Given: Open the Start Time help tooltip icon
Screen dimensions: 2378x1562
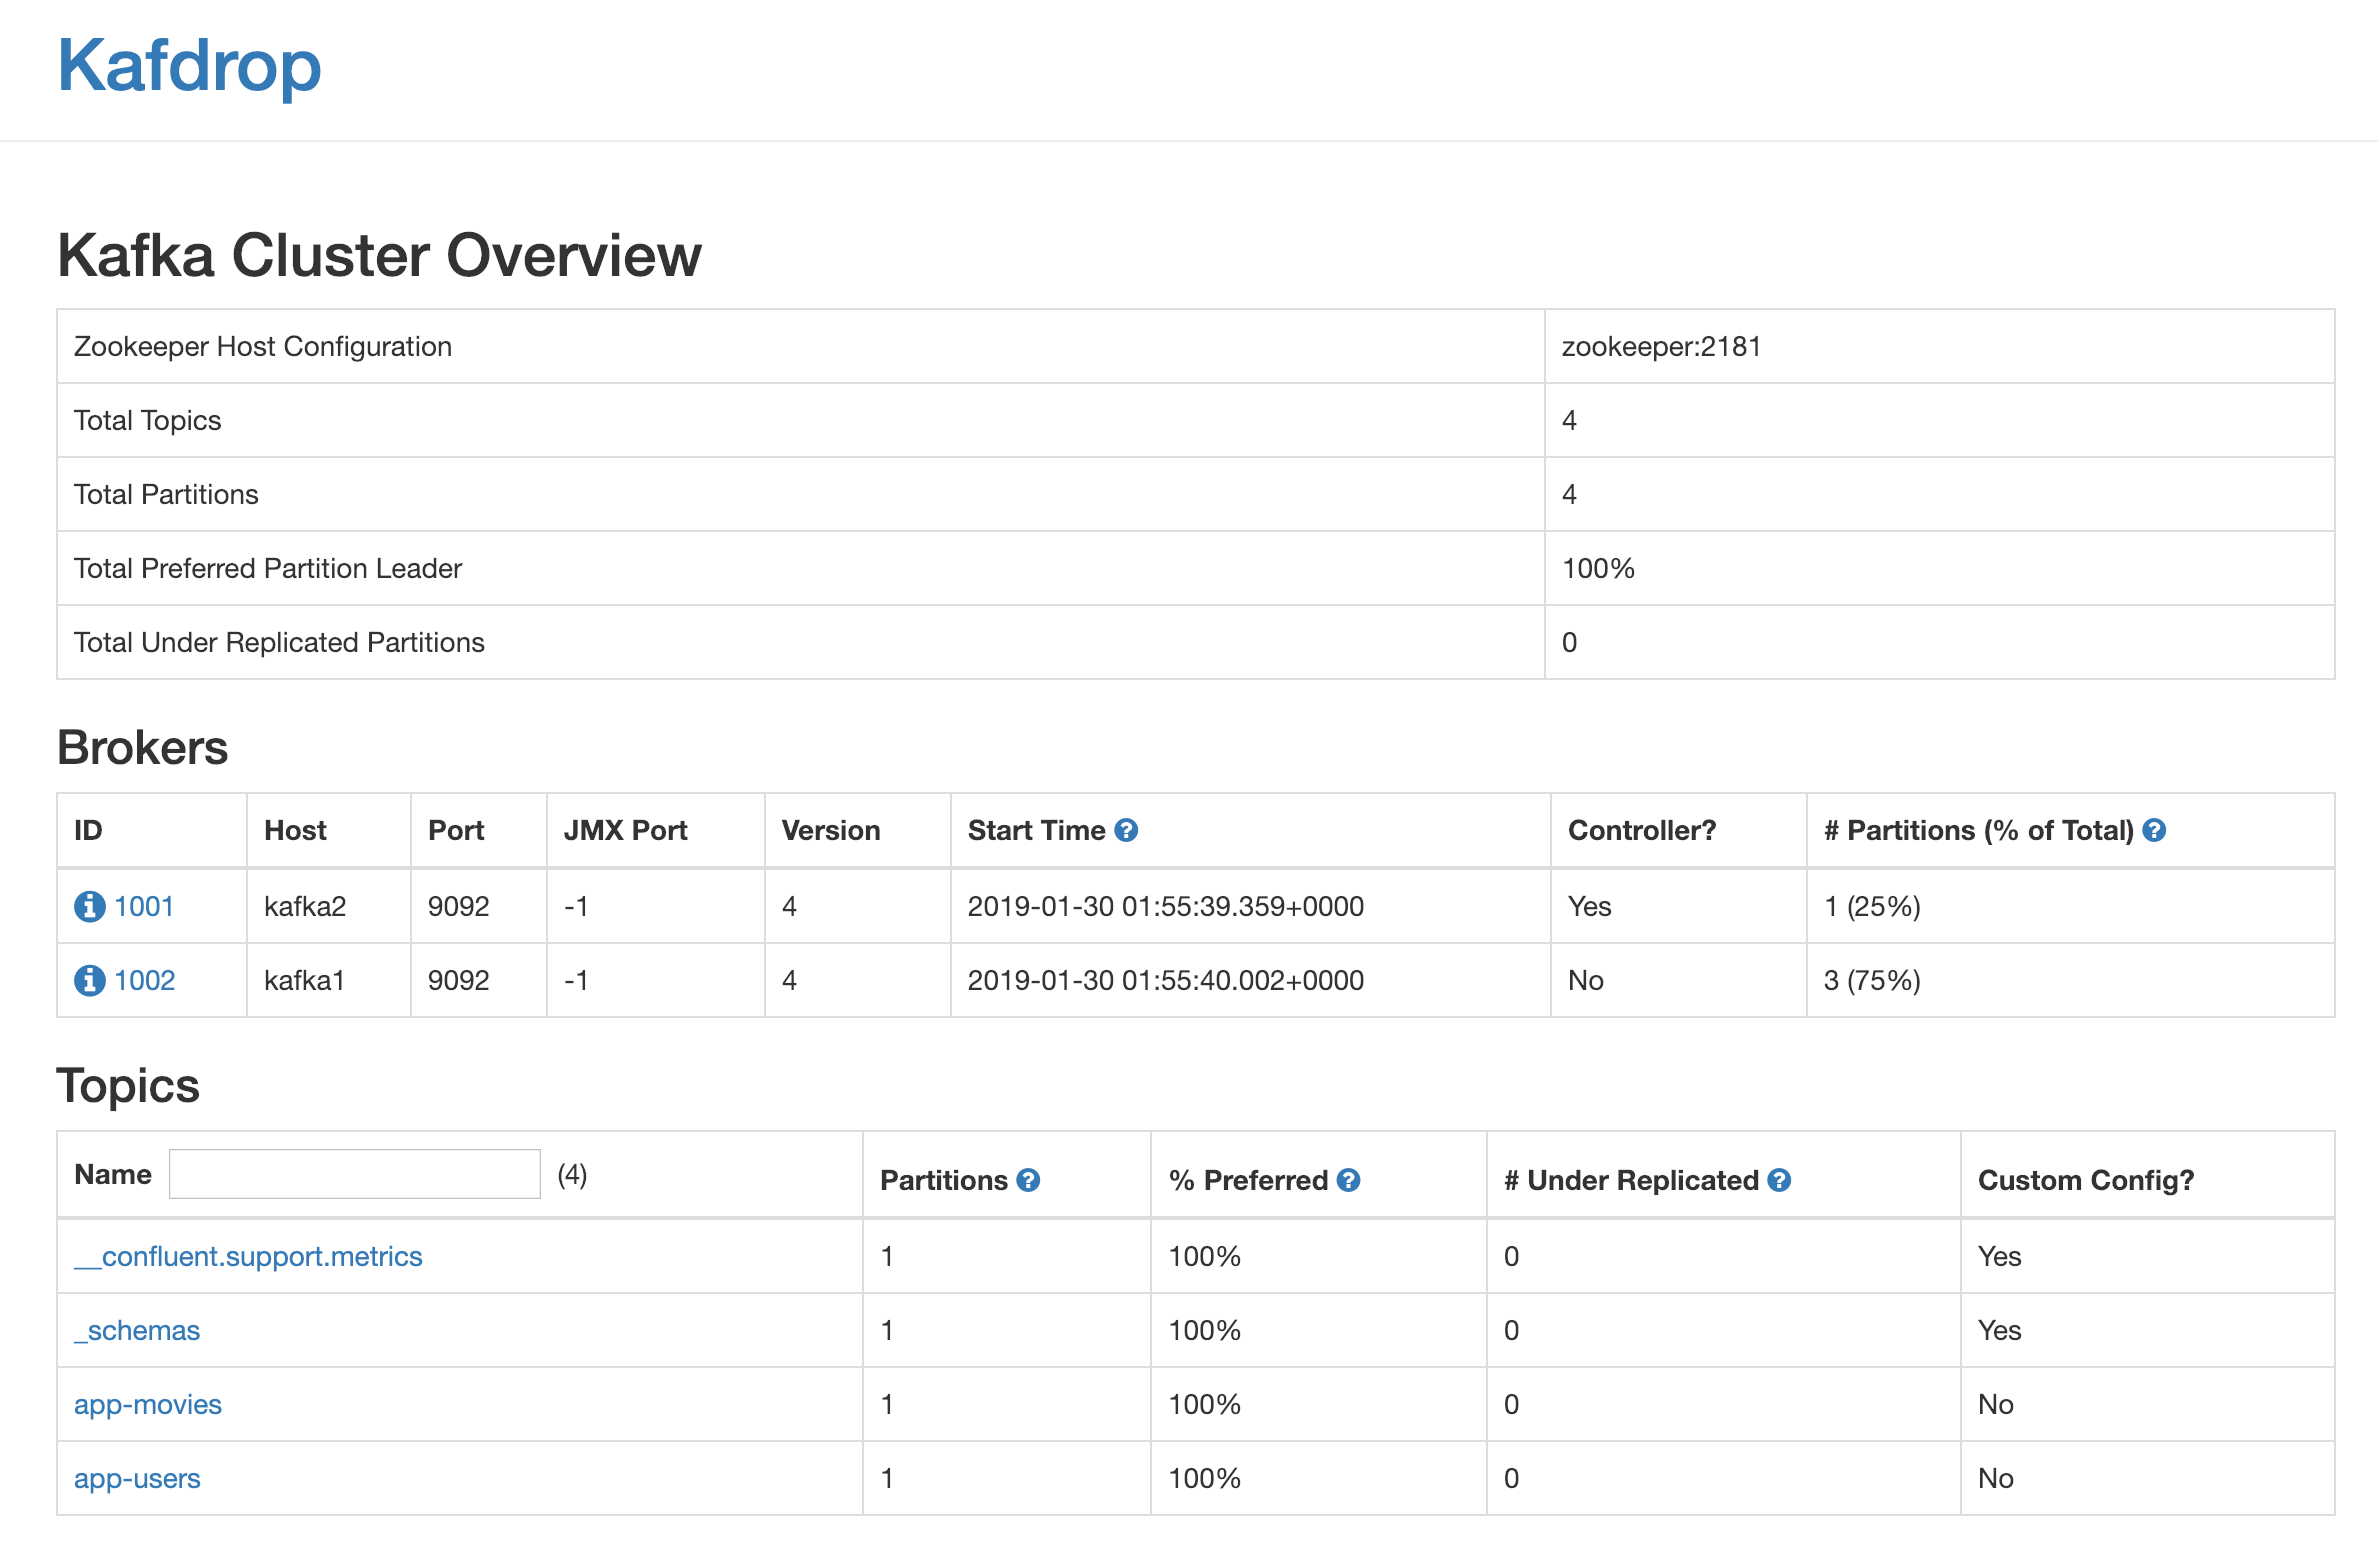Looking at the screenshot, I should click(x=1124, y=829).
